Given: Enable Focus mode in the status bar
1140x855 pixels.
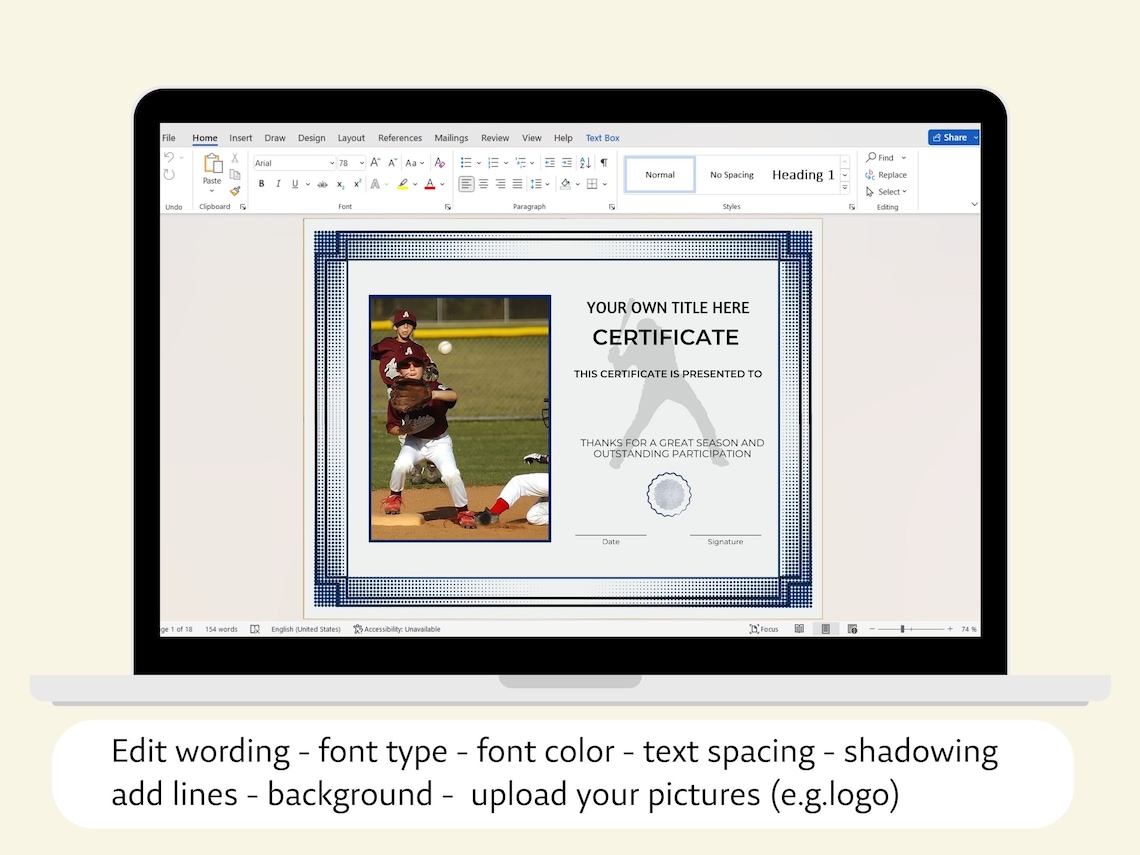Looking at the screenshot, I should pyautogui.click(x=763, y=628).
